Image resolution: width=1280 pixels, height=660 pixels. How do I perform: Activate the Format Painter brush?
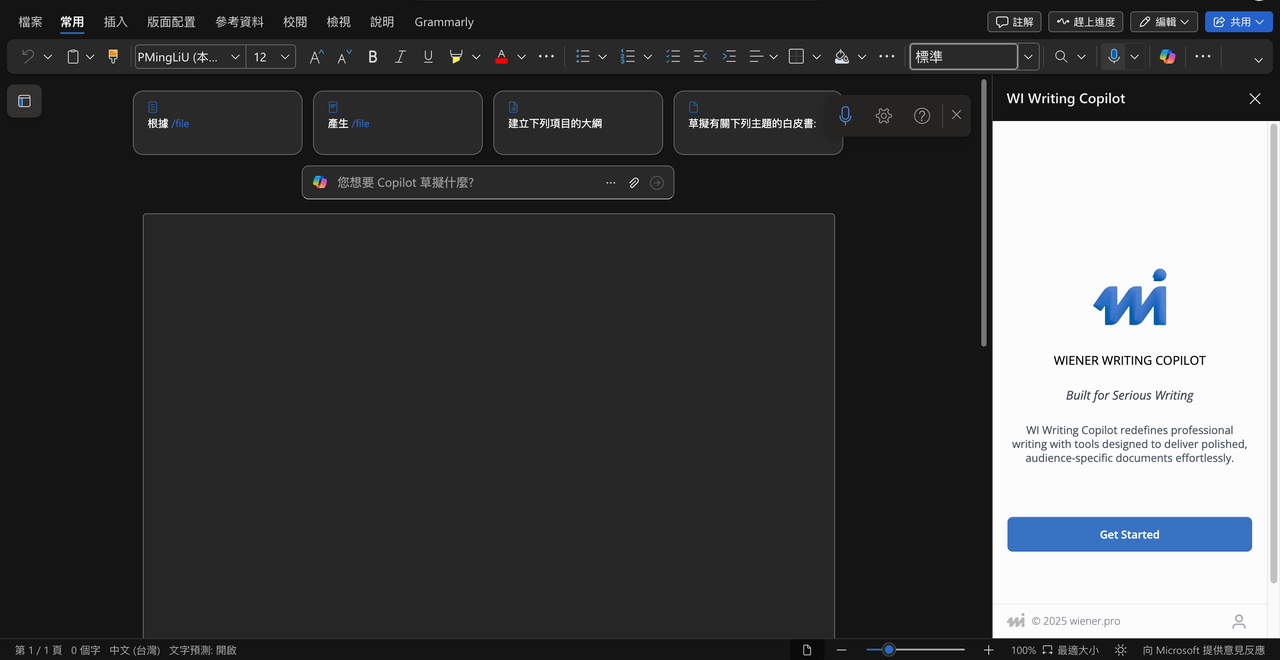(x=113, y=57)
